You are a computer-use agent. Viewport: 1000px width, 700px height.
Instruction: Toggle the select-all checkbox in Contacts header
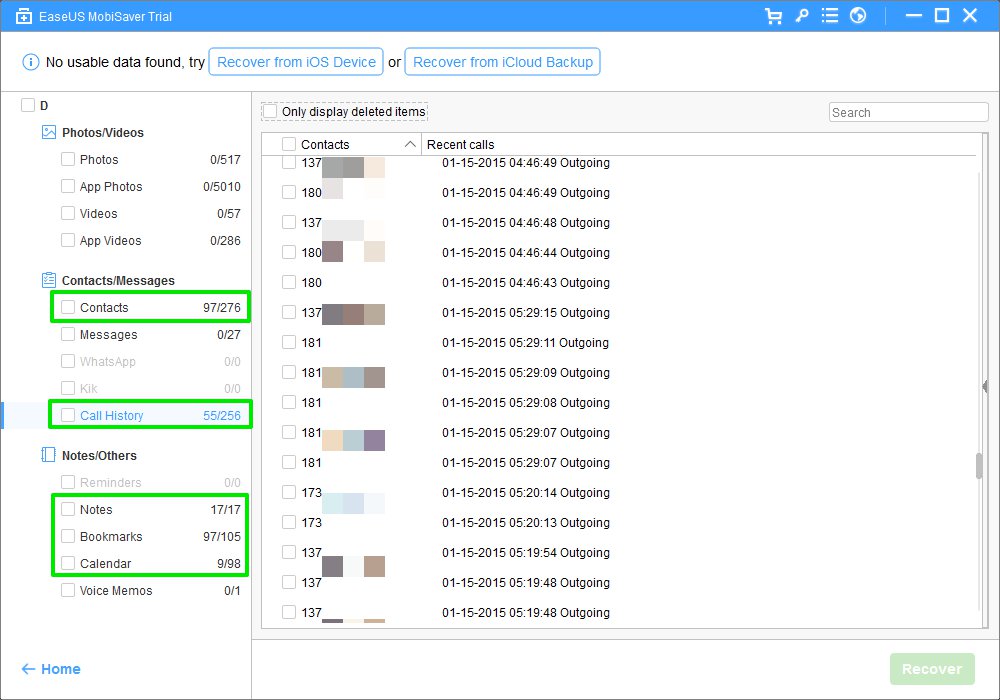pyautogui.click(x=289, y=144)
